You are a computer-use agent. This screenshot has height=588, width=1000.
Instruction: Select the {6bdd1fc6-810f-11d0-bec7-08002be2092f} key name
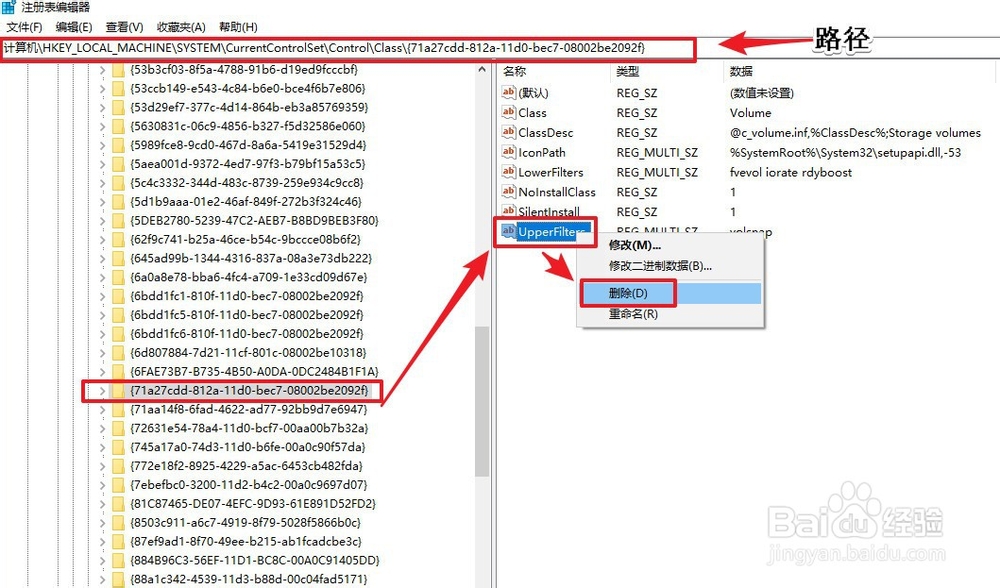(247, 334)
